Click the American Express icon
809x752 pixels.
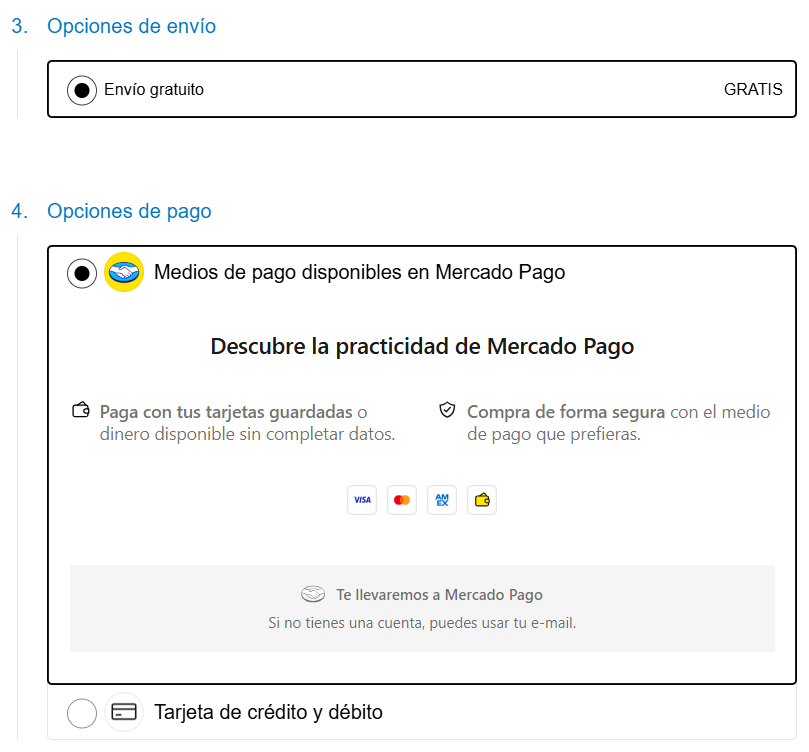point(442,500)
